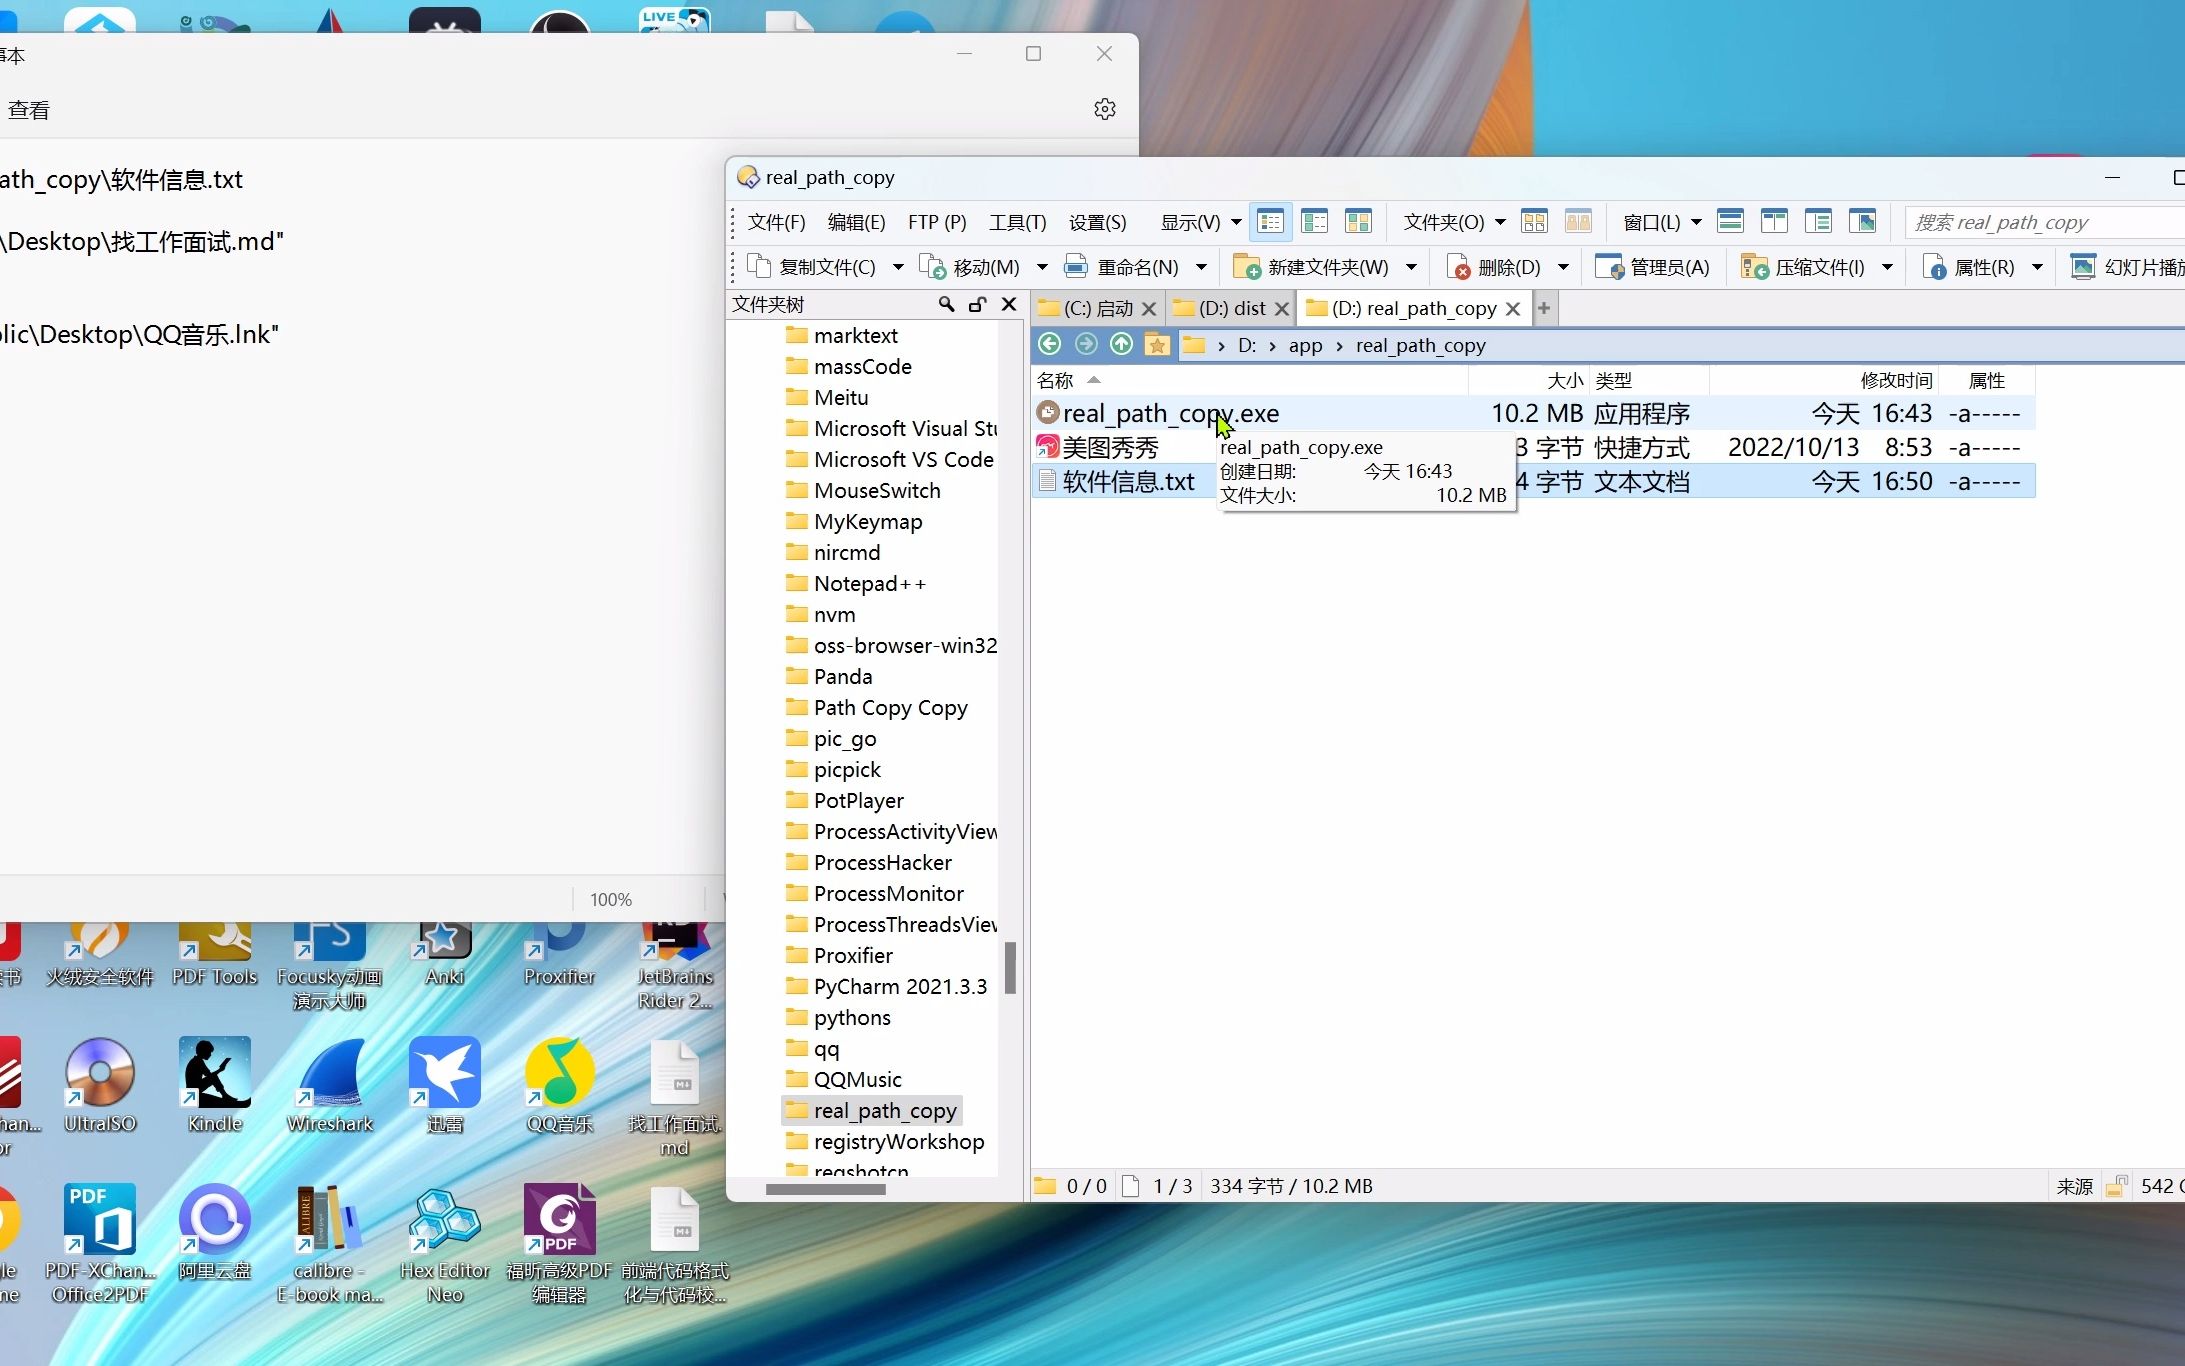The image size is (2185, 1366).
Task: Click the Back navigation arrow icon
Action: [x=1049, y=344]
